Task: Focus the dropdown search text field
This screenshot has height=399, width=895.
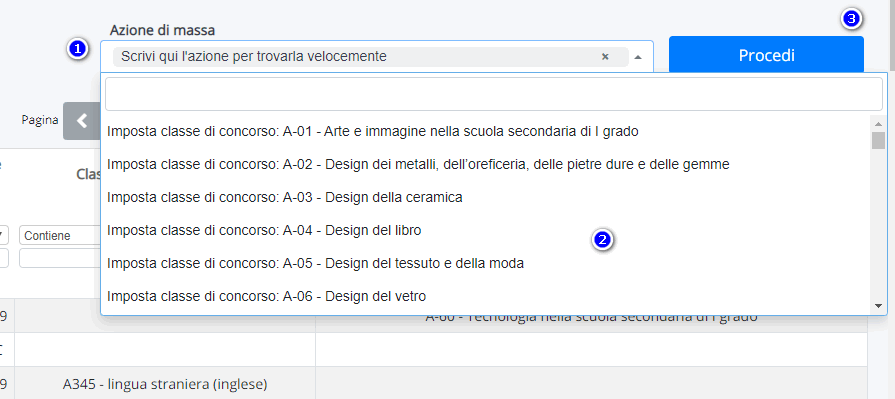Action: 494,94
